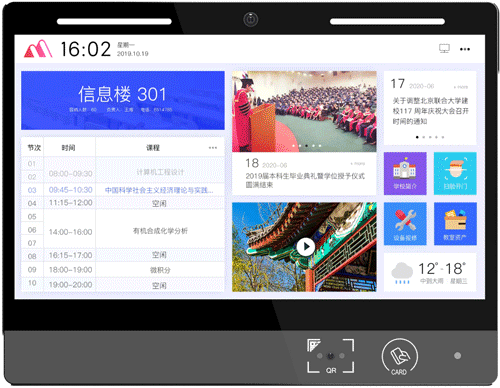The width and height of the screenshot is (500, 388).
Task: Select first pagination dot in notice card
Action: point(417,137)
